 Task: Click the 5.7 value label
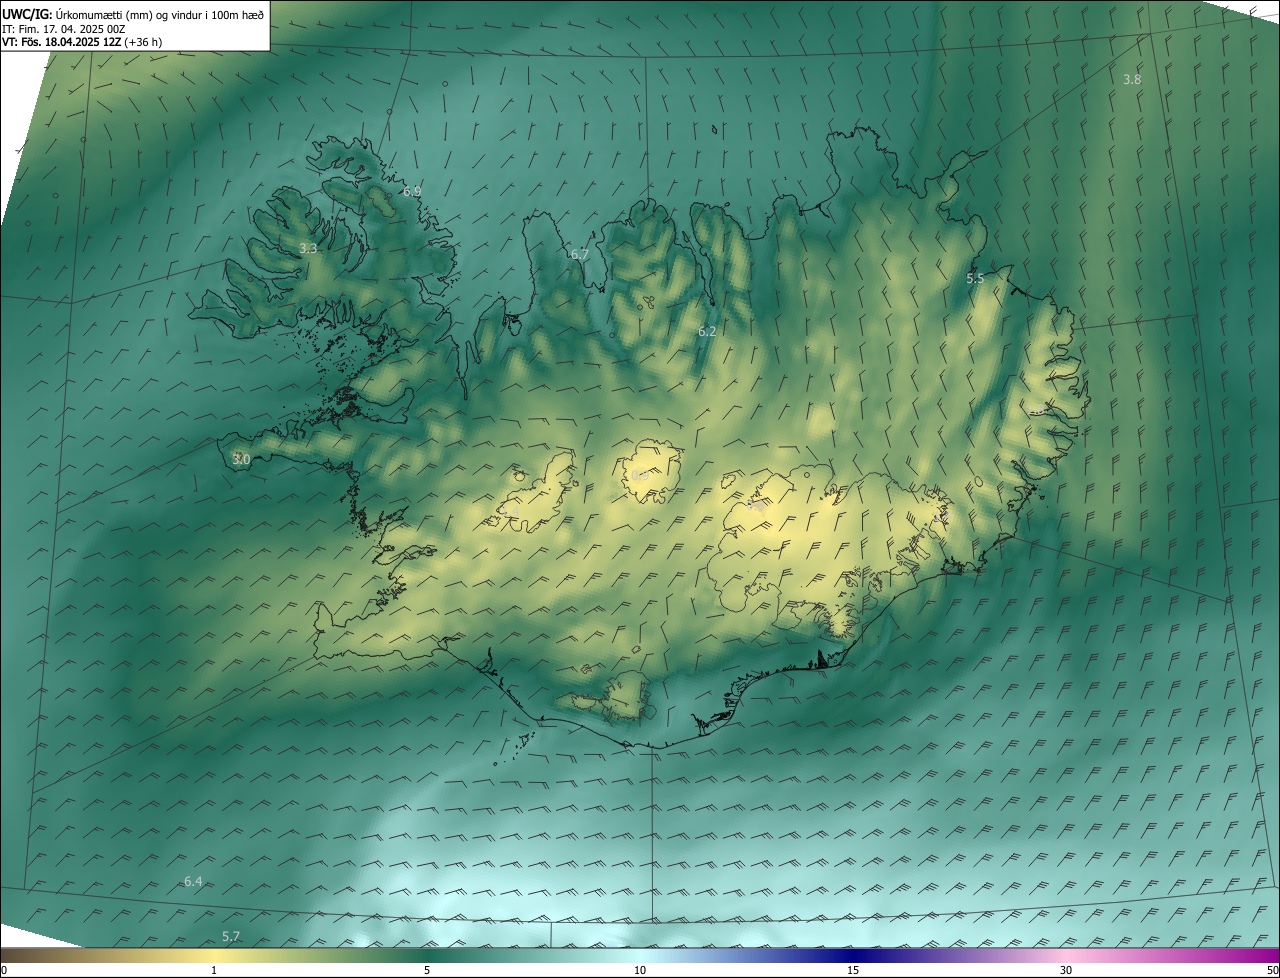[x=231, y=936]
